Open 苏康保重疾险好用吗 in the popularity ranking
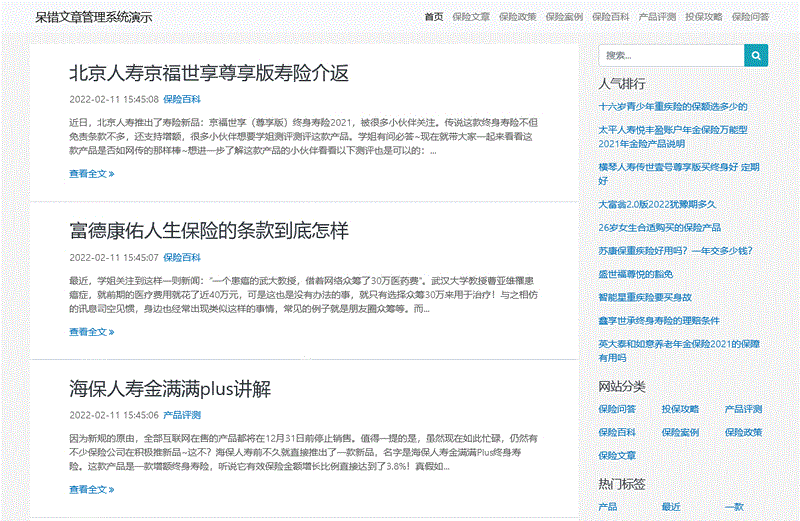The height and width of the screenshot is (521, 800). click(x=675, y=250)
